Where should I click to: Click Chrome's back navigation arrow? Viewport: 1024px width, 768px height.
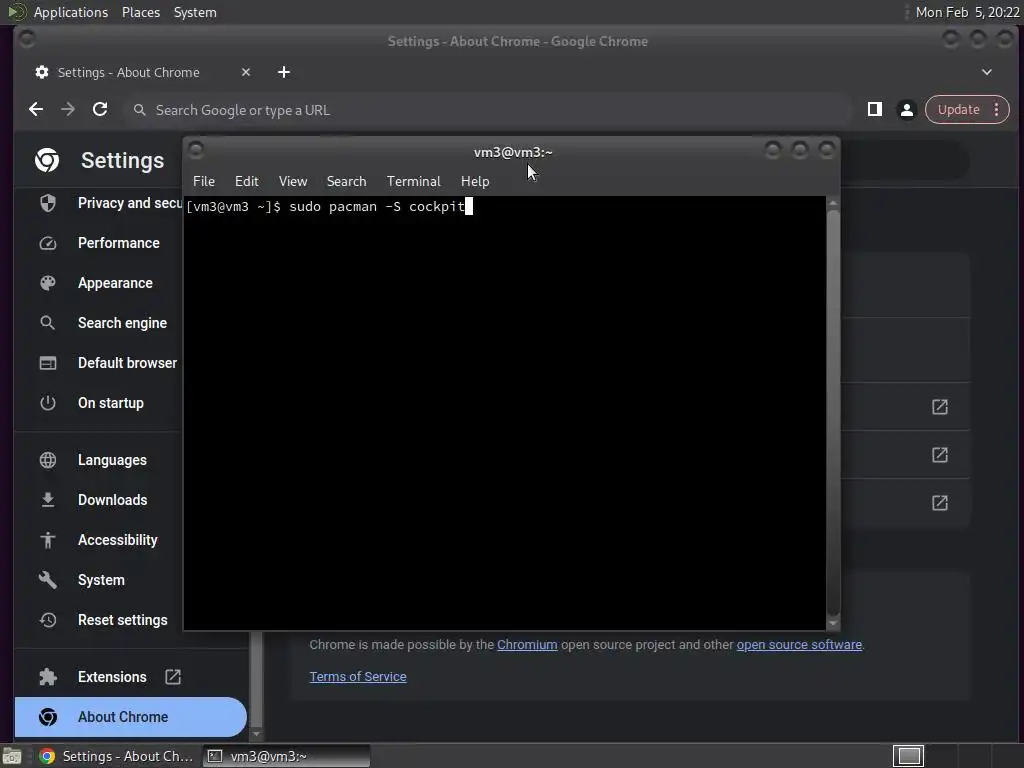point(36,110)
